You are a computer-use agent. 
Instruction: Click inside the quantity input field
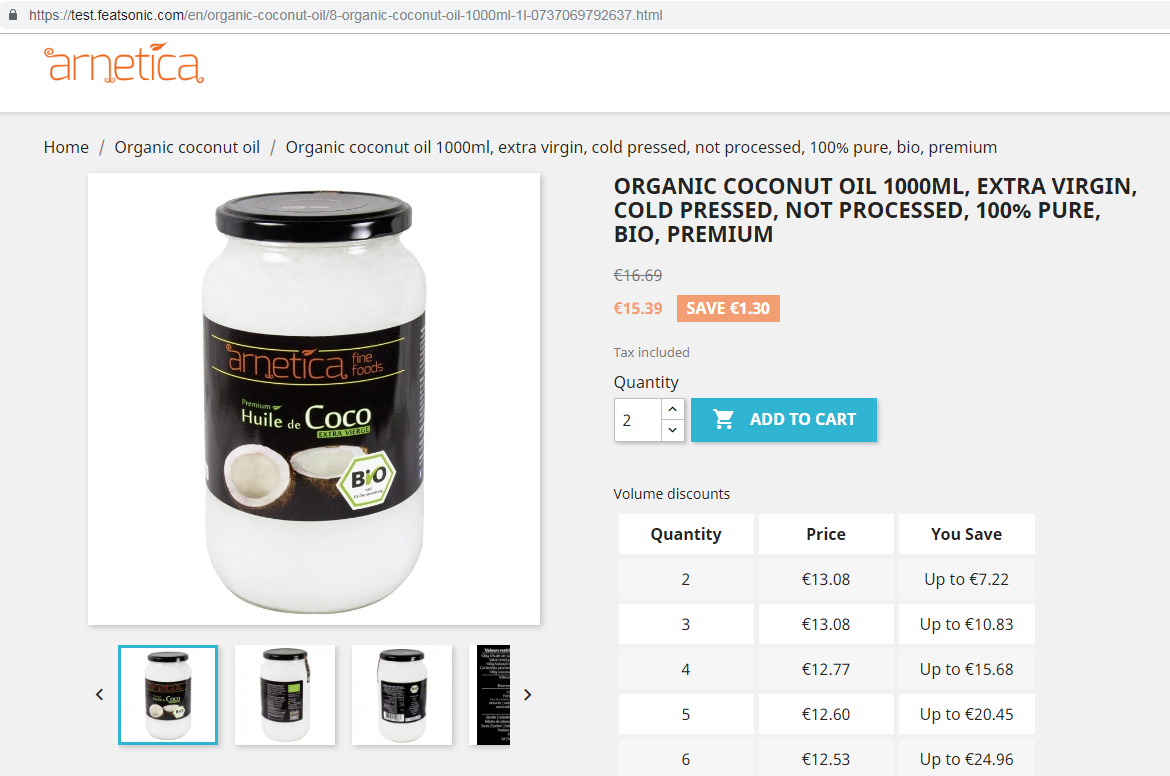coord(638,420)
